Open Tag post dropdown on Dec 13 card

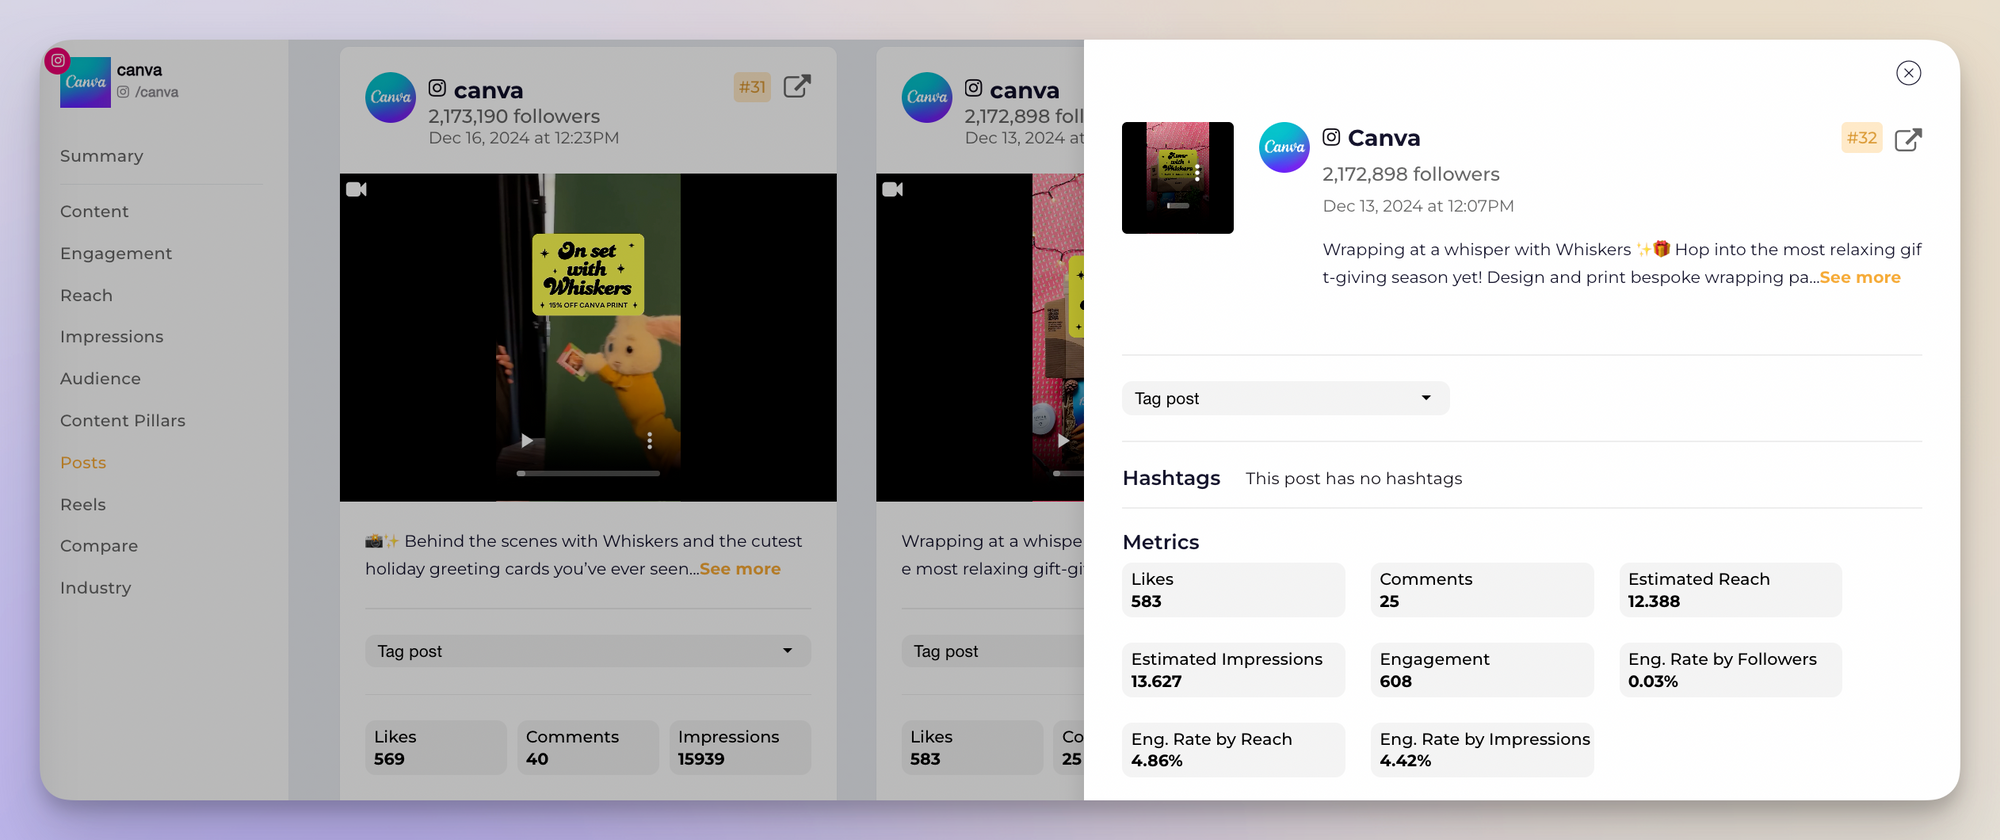pyautogui.click(x=992, y=651)
